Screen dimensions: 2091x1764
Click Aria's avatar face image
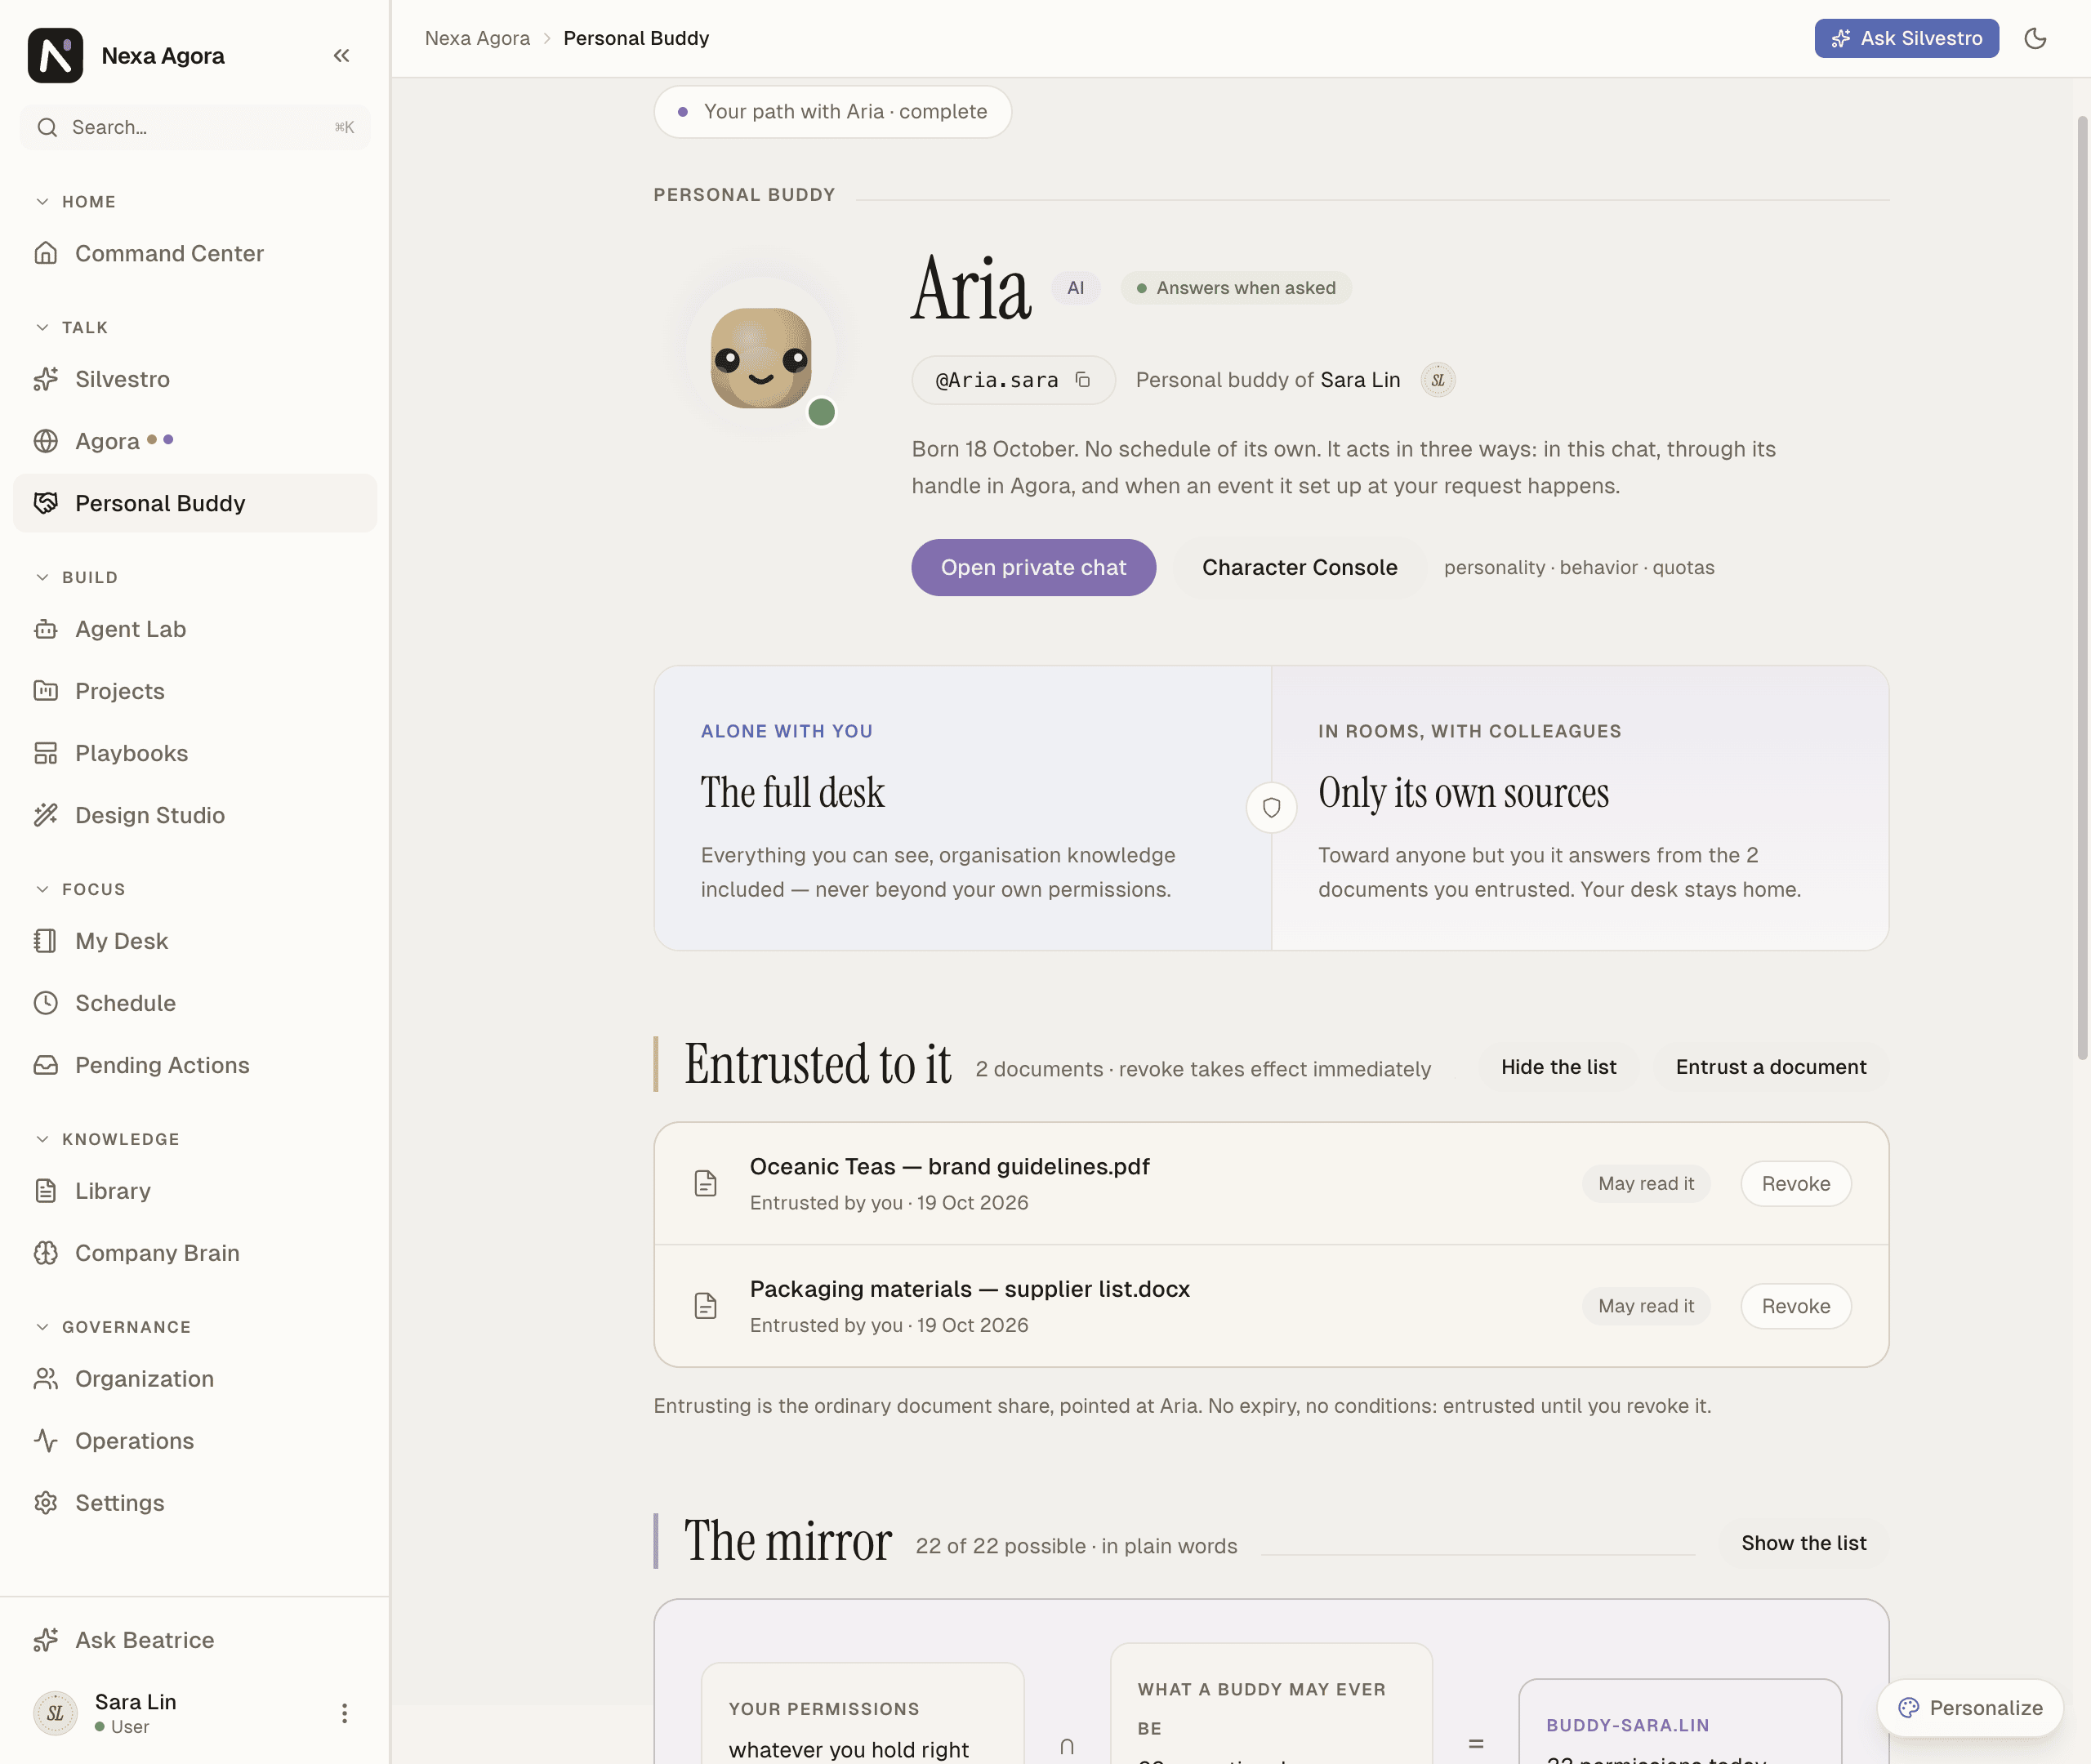[761, 358]
